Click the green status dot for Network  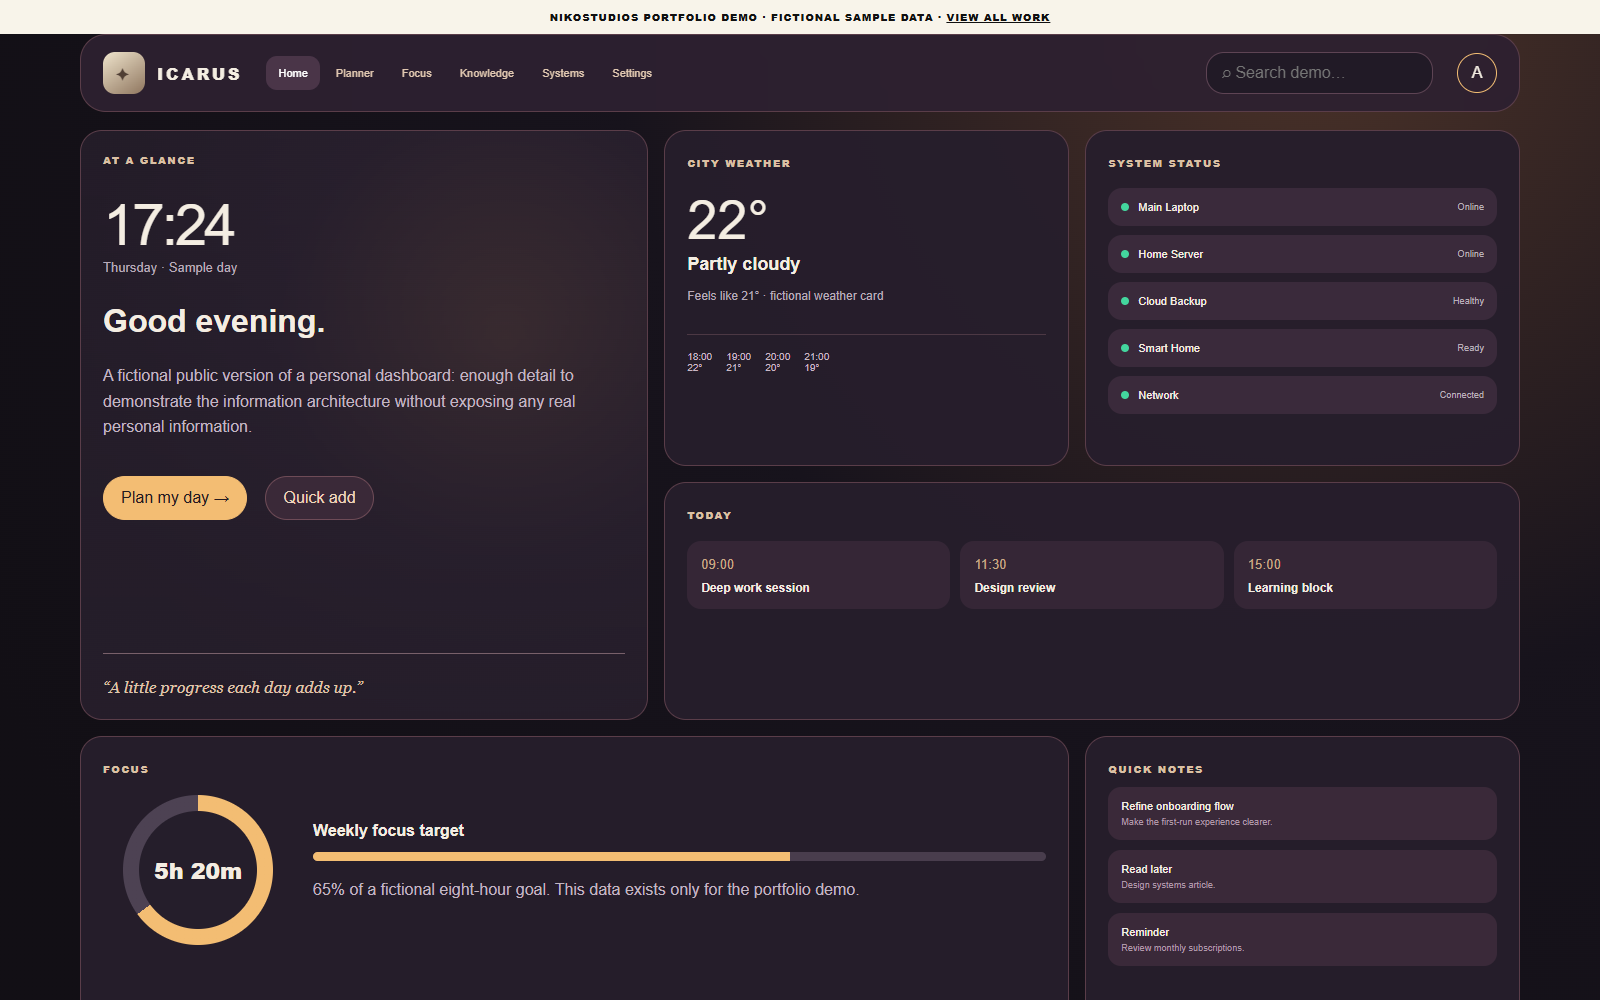pos(1125,395)
